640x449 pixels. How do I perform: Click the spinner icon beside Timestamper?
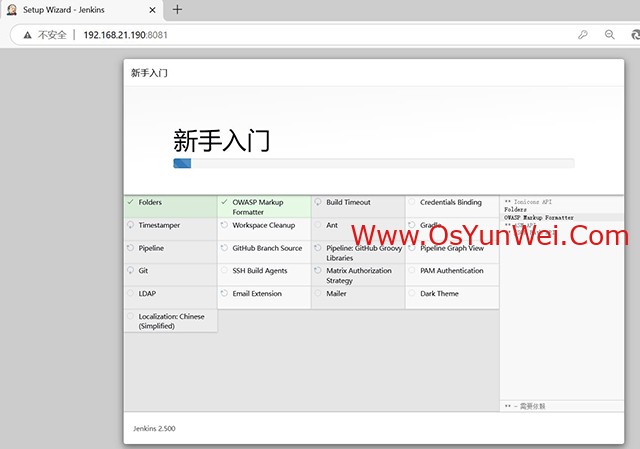(x=130, y=224)
